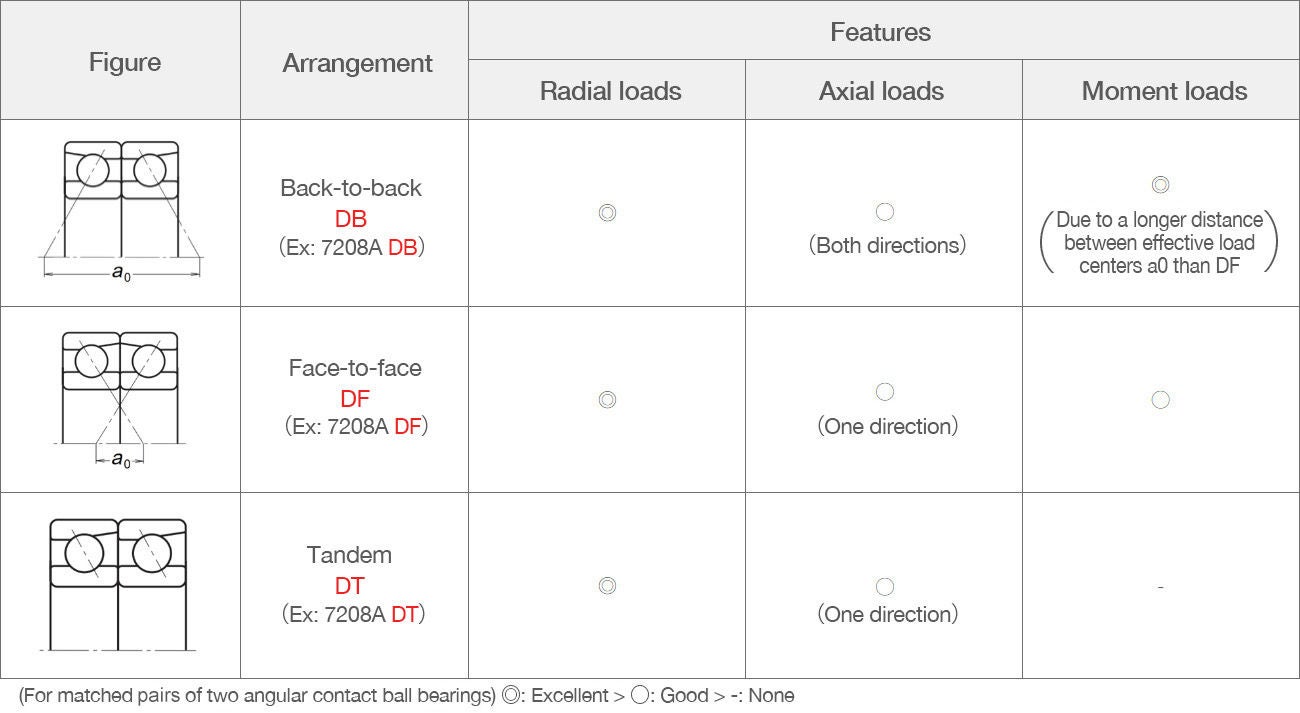Screen dimensions: 1300x713
Task: Click the Good circle for Face-to-face moment loads
Action: click(x=1160, y=400)
